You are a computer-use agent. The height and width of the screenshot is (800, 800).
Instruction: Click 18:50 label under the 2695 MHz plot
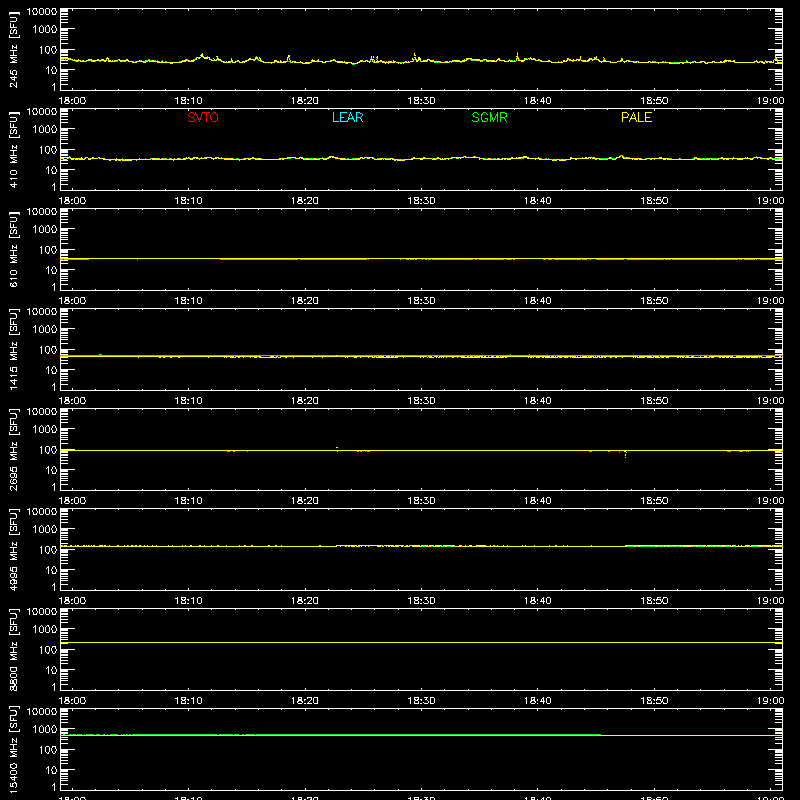click(x=654, y=501)
